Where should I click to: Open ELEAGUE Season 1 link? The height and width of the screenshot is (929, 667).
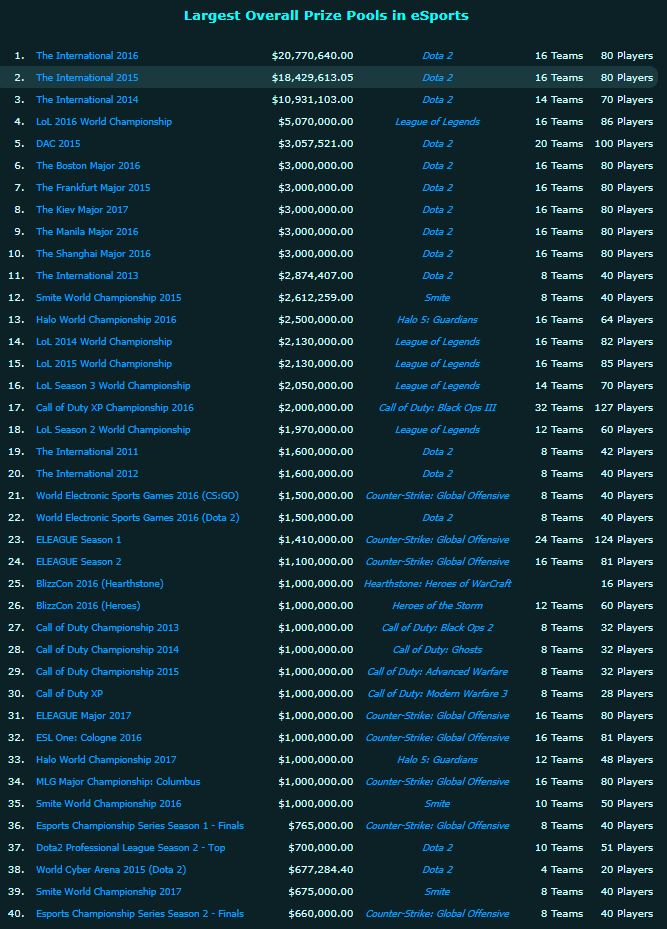79,539
